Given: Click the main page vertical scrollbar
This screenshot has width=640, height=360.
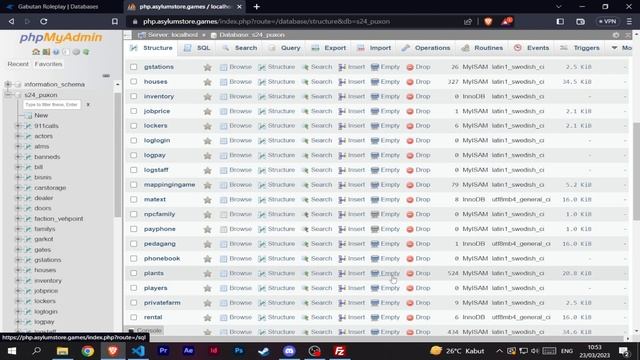Looking at the screenshot, I should point(636,171).
